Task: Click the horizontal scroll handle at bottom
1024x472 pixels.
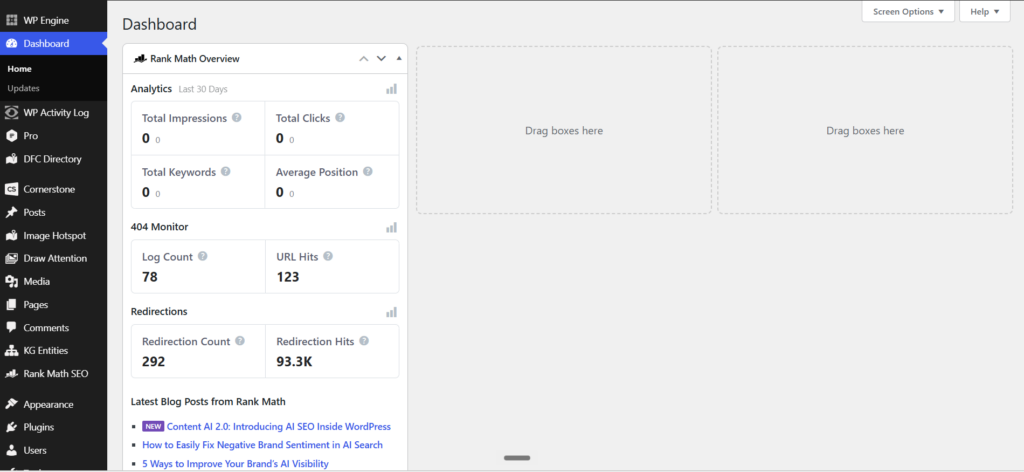Action: pyautogui.click(x=517, y=458)
